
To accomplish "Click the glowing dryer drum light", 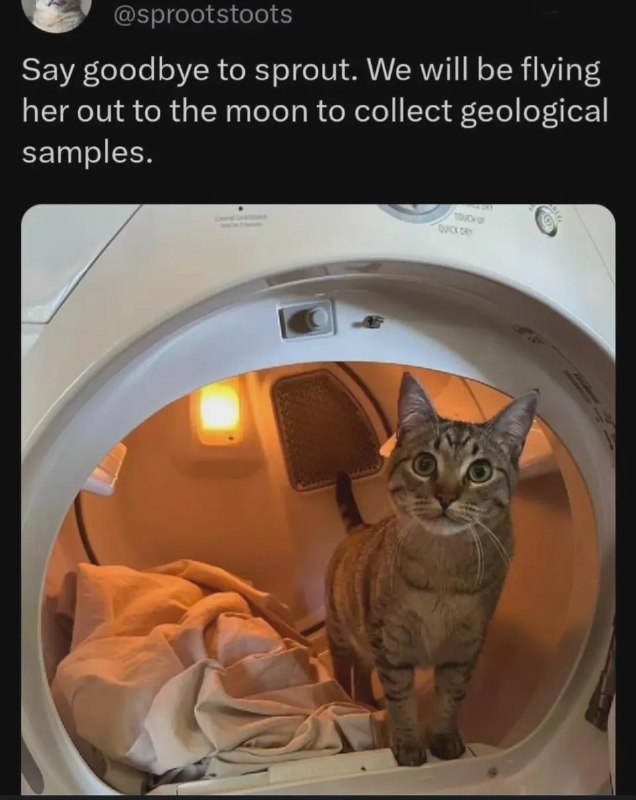I will (x=219, y=410).
